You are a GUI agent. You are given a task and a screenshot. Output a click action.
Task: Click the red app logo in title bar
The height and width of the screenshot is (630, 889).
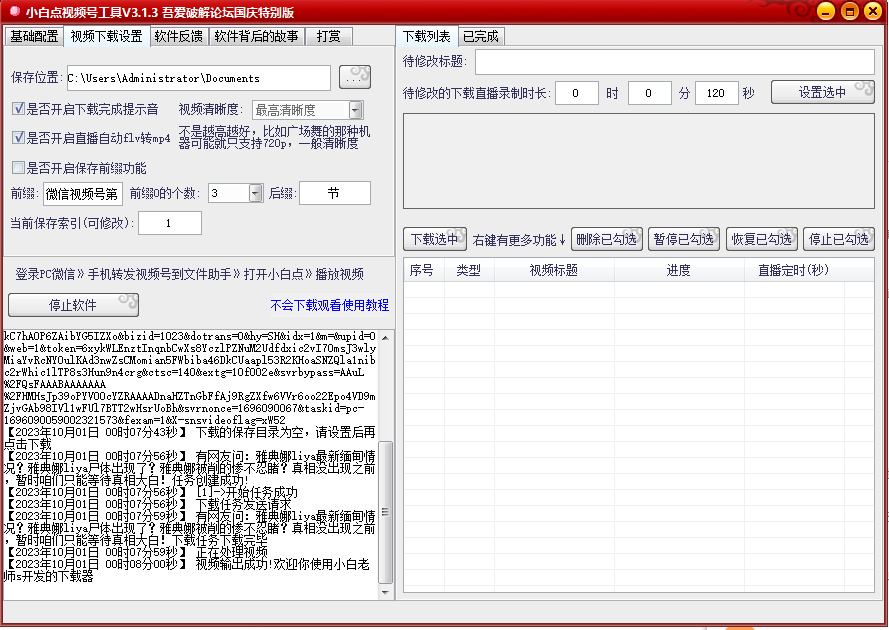tap(12, 12)
